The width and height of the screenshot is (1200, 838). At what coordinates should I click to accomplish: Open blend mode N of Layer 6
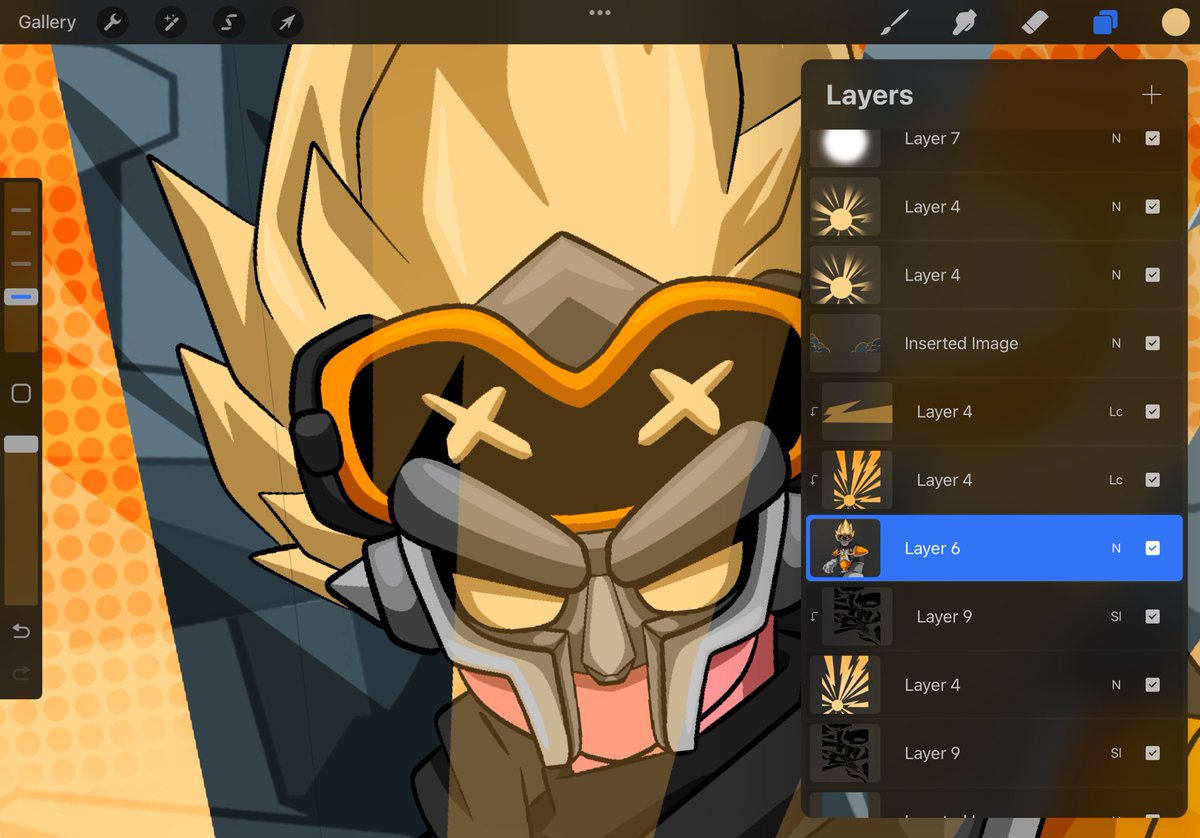coord(1116,548)
